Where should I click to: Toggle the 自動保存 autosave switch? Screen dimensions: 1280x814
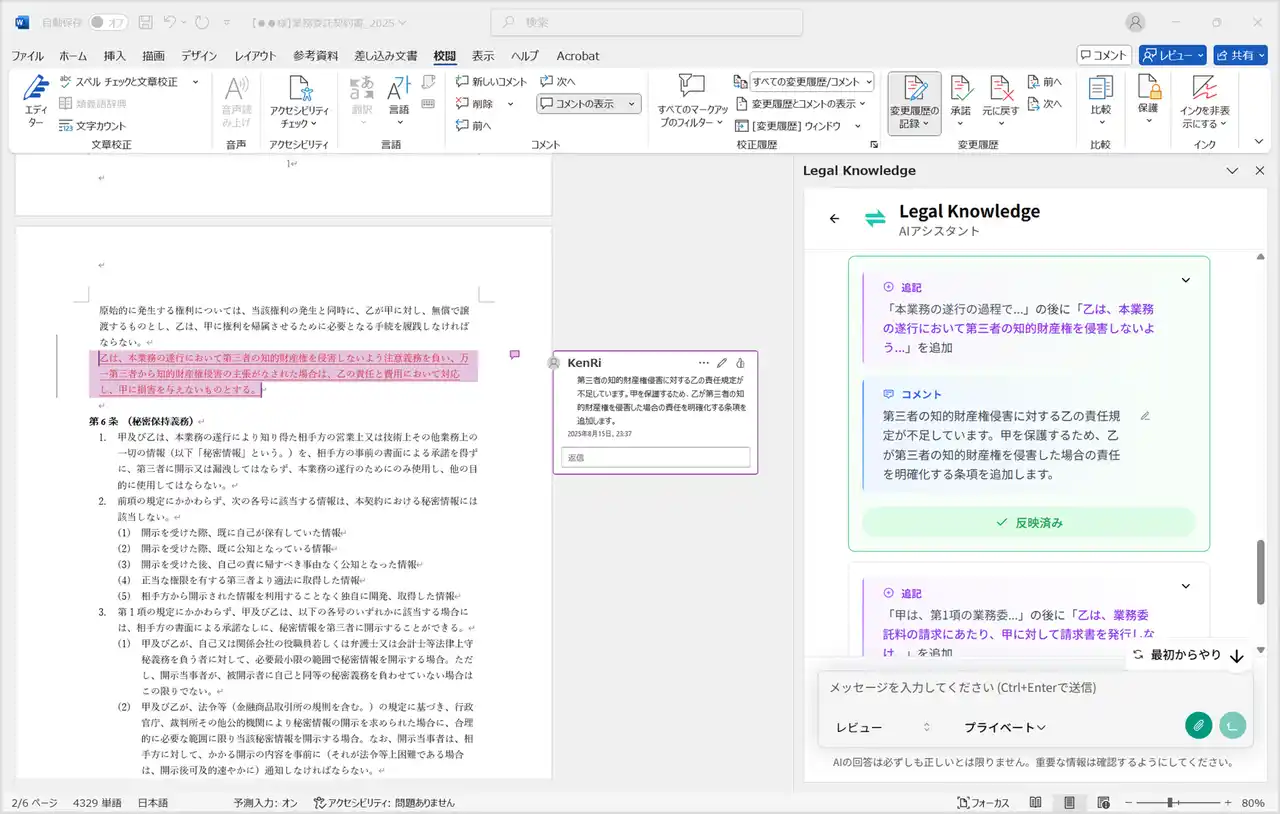[x=108, y=22]
